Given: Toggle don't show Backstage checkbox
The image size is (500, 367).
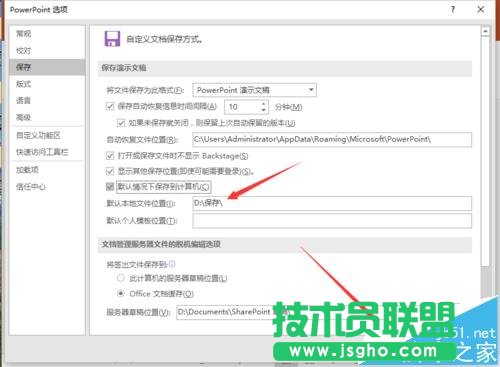Looking at the screenshot, I should 110,156.
